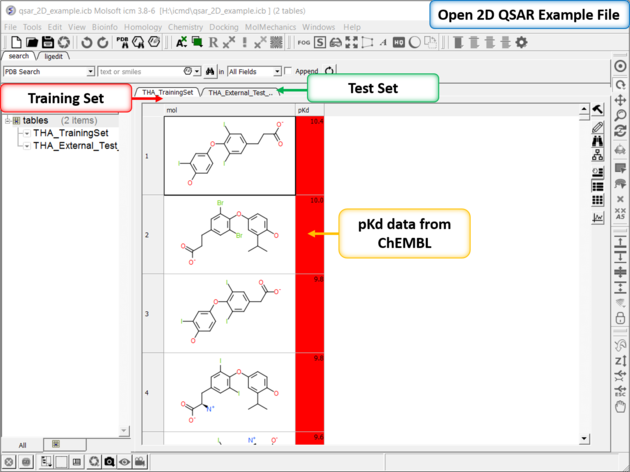Click the settings gear toolbar icon
Viewport: 630px width, 472px height.
(x=520, y=42)
